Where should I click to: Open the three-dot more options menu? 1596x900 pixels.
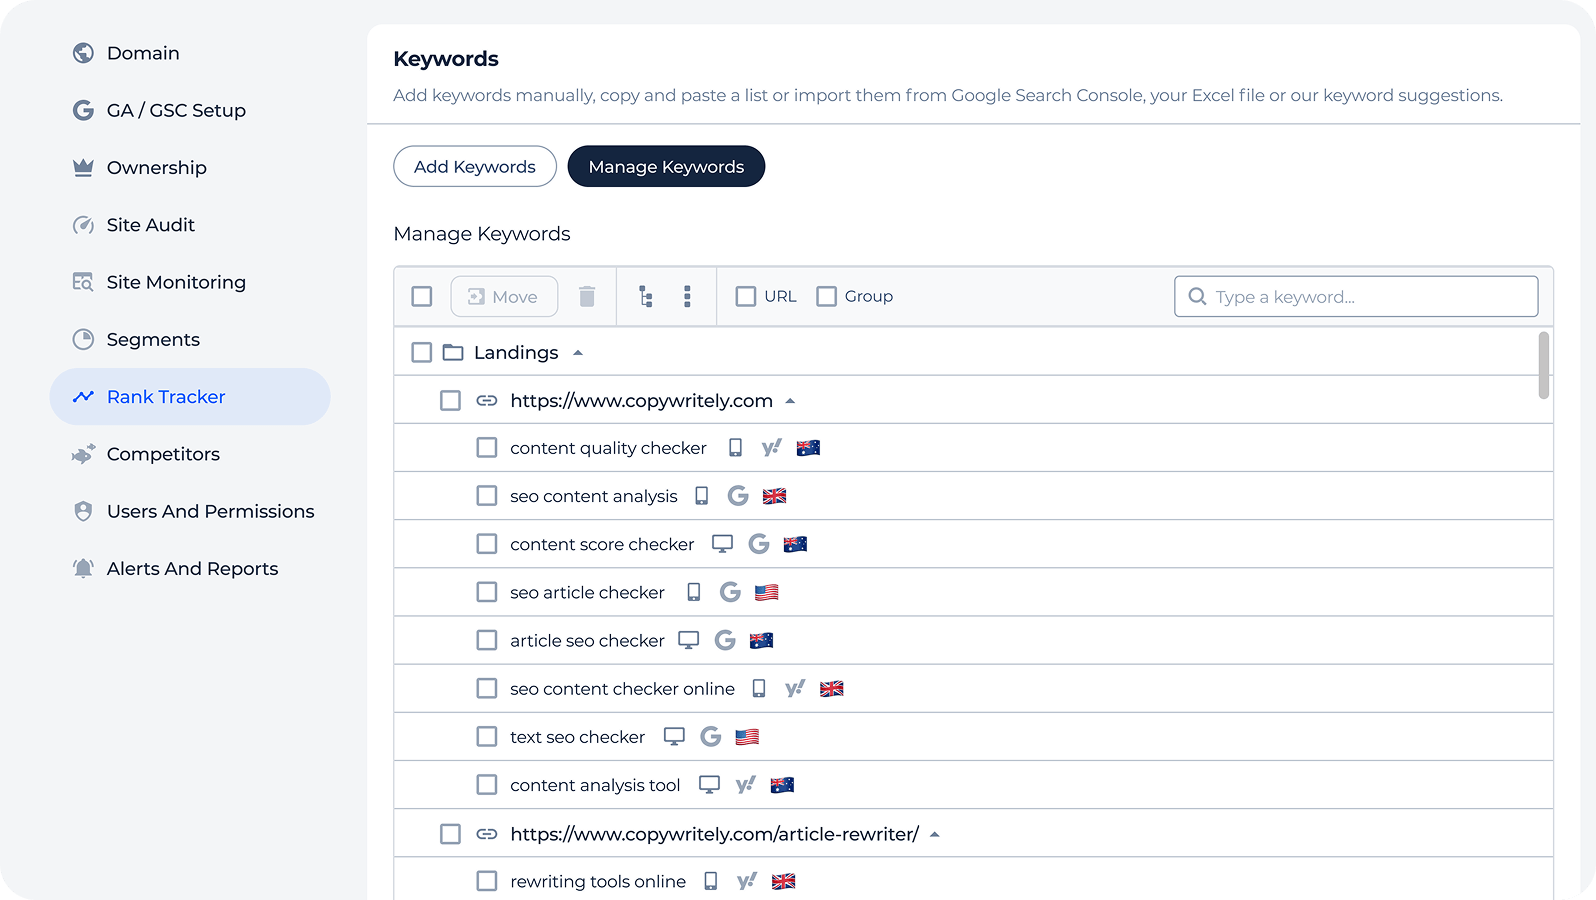[x=687, y=296]
